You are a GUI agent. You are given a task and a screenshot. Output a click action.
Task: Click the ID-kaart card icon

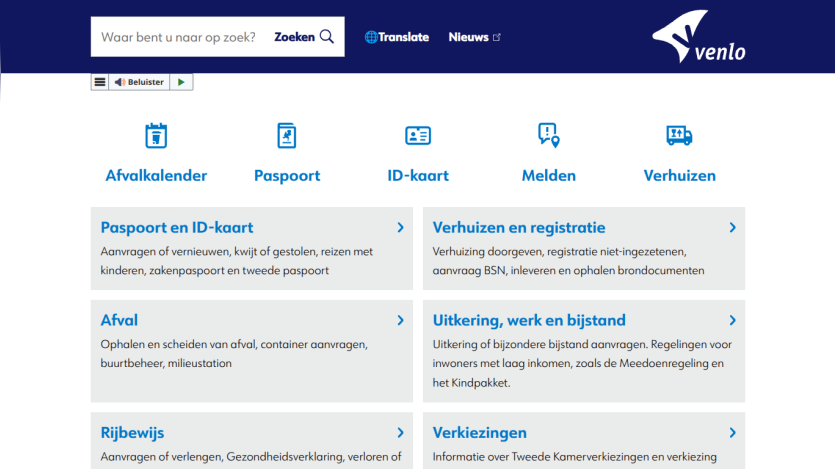click(418, 135)
